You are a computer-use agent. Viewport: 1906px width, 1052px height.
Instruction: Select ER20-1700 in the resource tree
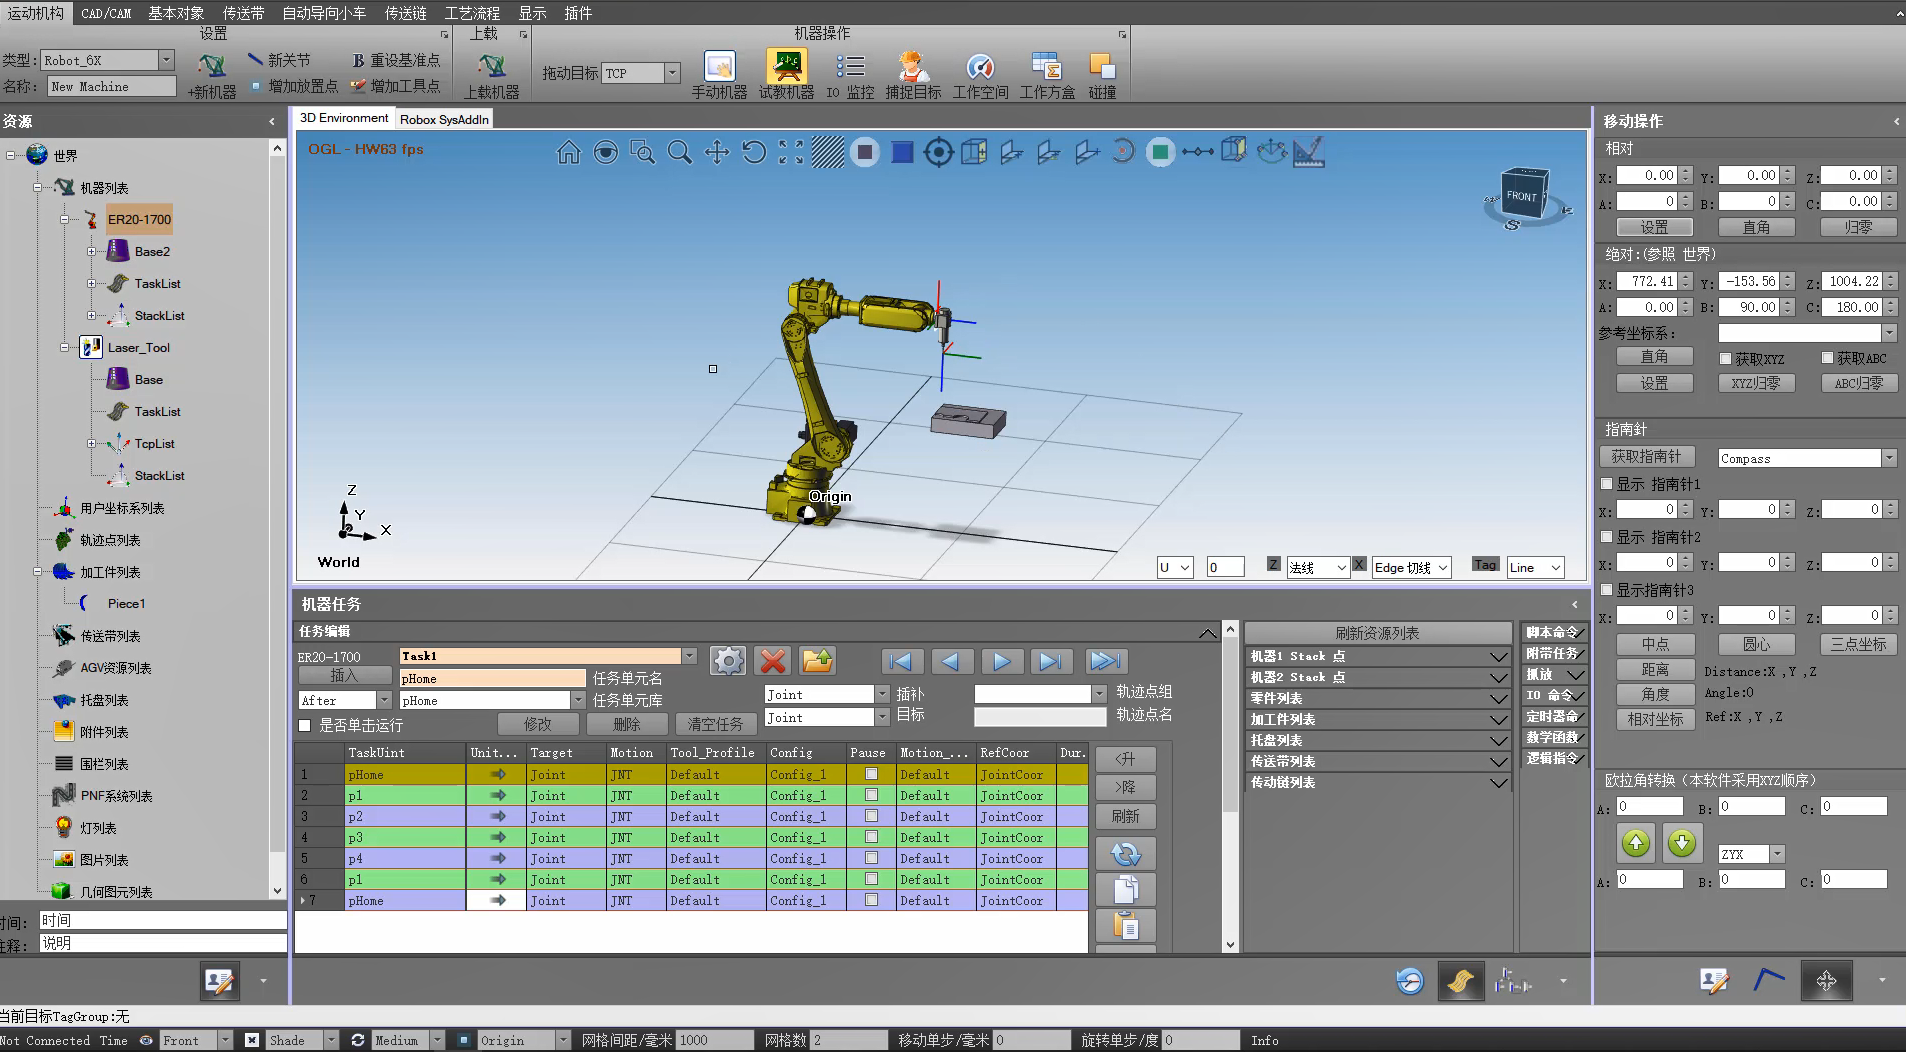(x=139, y=220)
